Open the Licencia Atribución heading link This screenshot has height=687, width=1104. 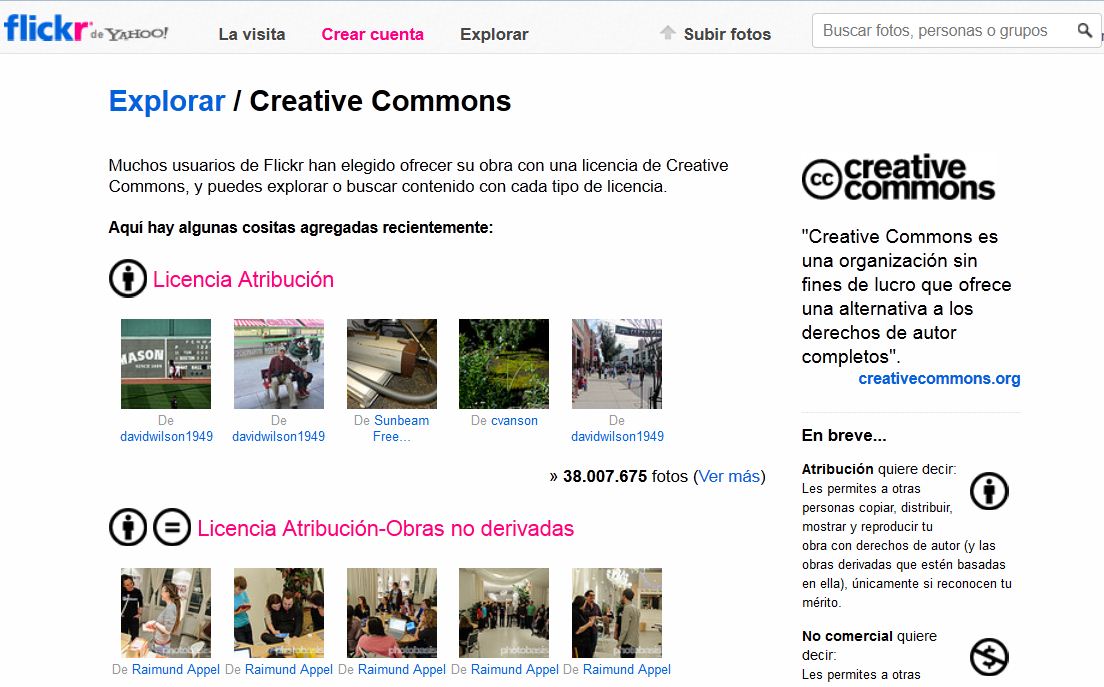point(243,279)
